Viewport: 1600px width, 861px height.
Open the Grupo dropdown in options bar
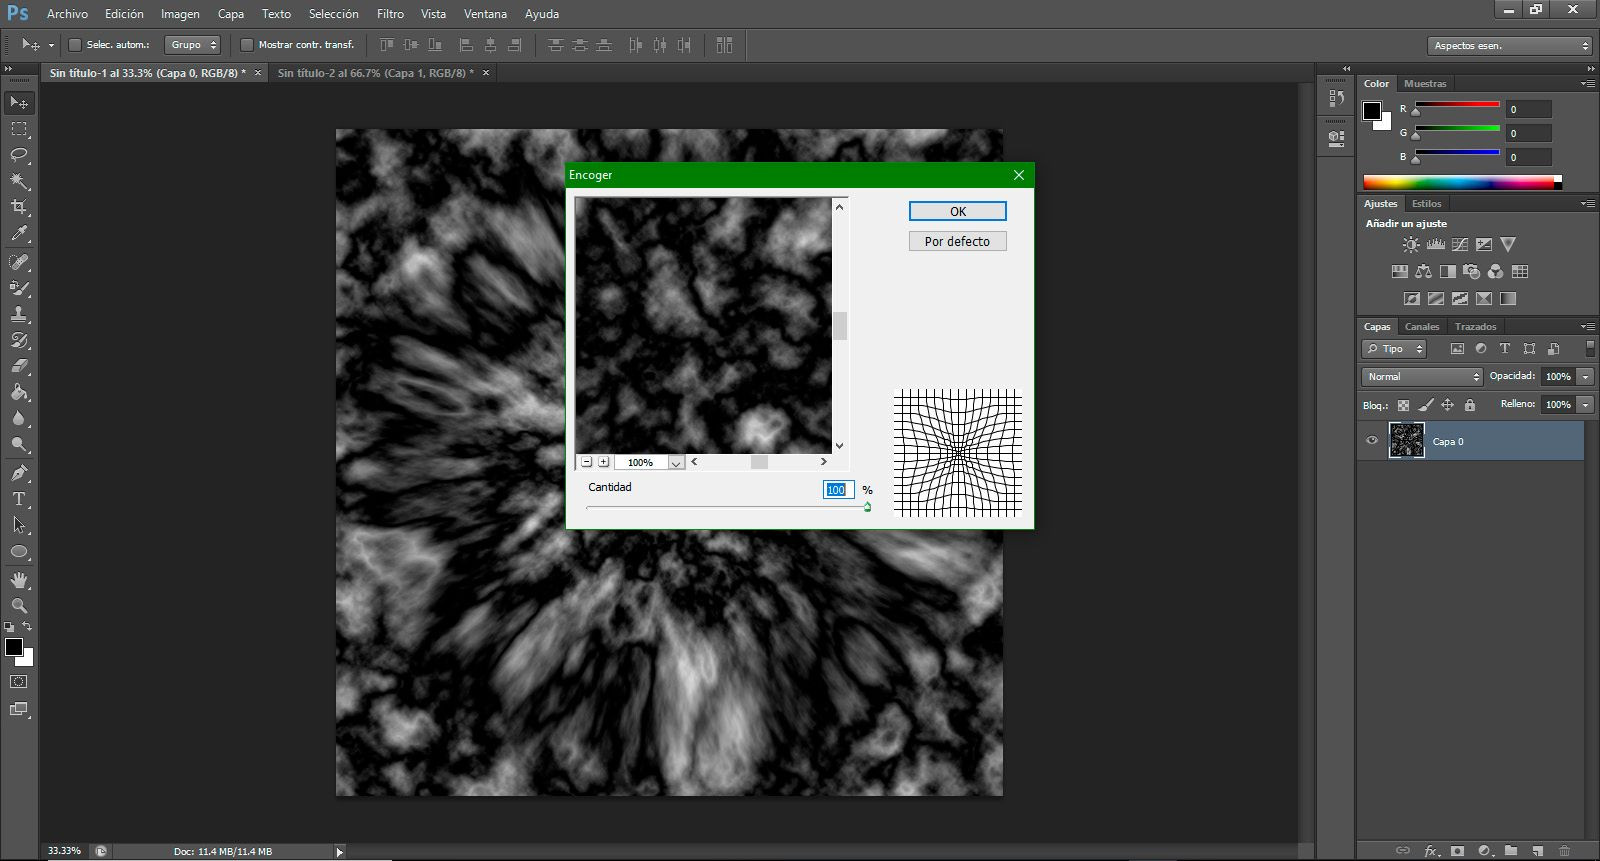[x=192, y=45]
